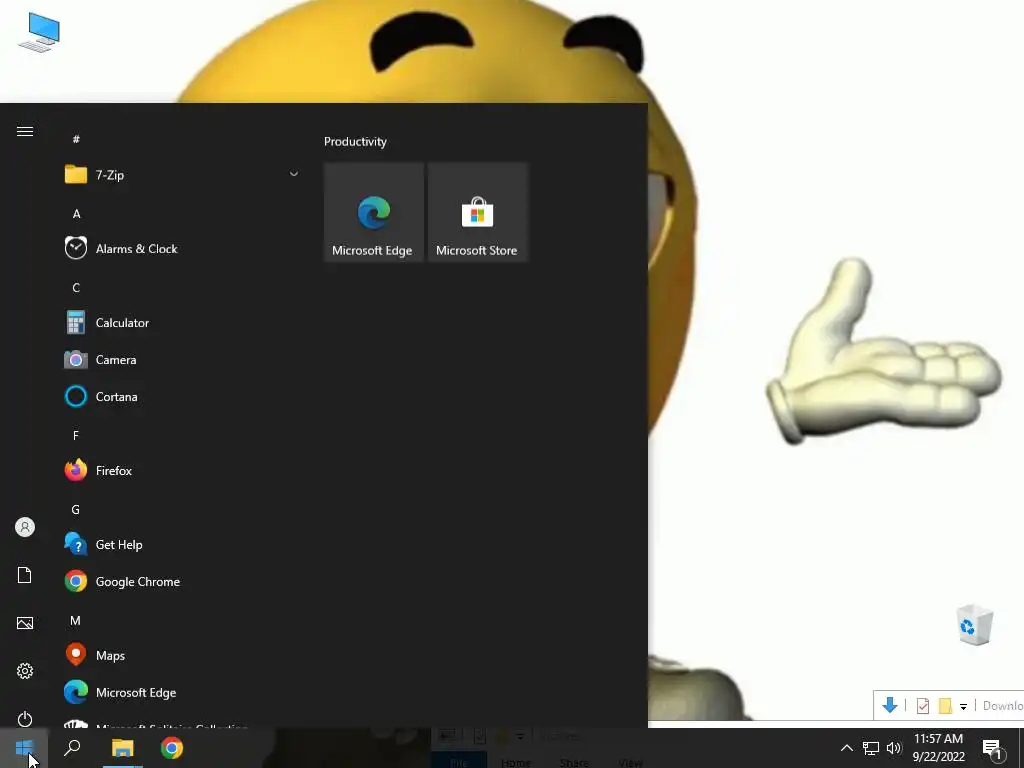Click the 'F' letter group header
The width and height of the screenshot is (1024, 768).
76,435
